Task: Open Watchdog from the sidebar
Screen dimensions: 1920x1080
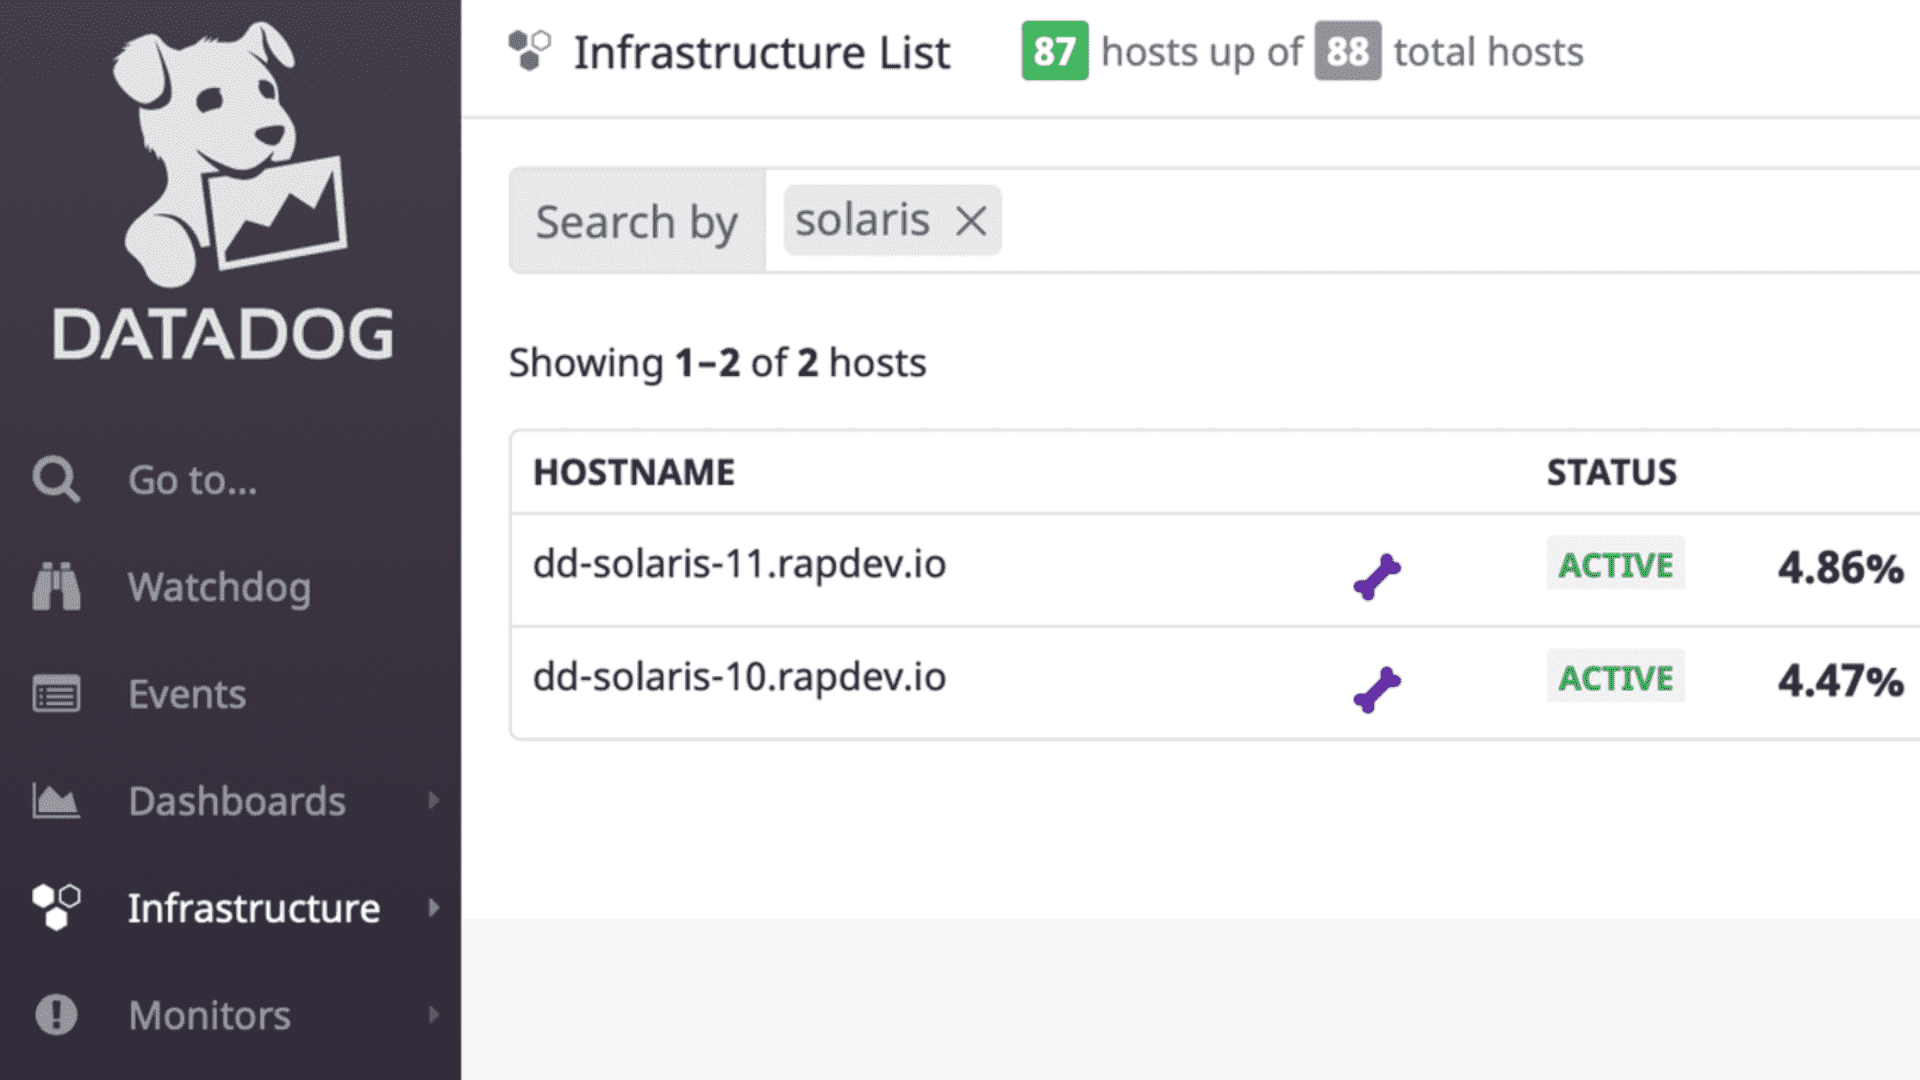Action: [x=220, y=588]
